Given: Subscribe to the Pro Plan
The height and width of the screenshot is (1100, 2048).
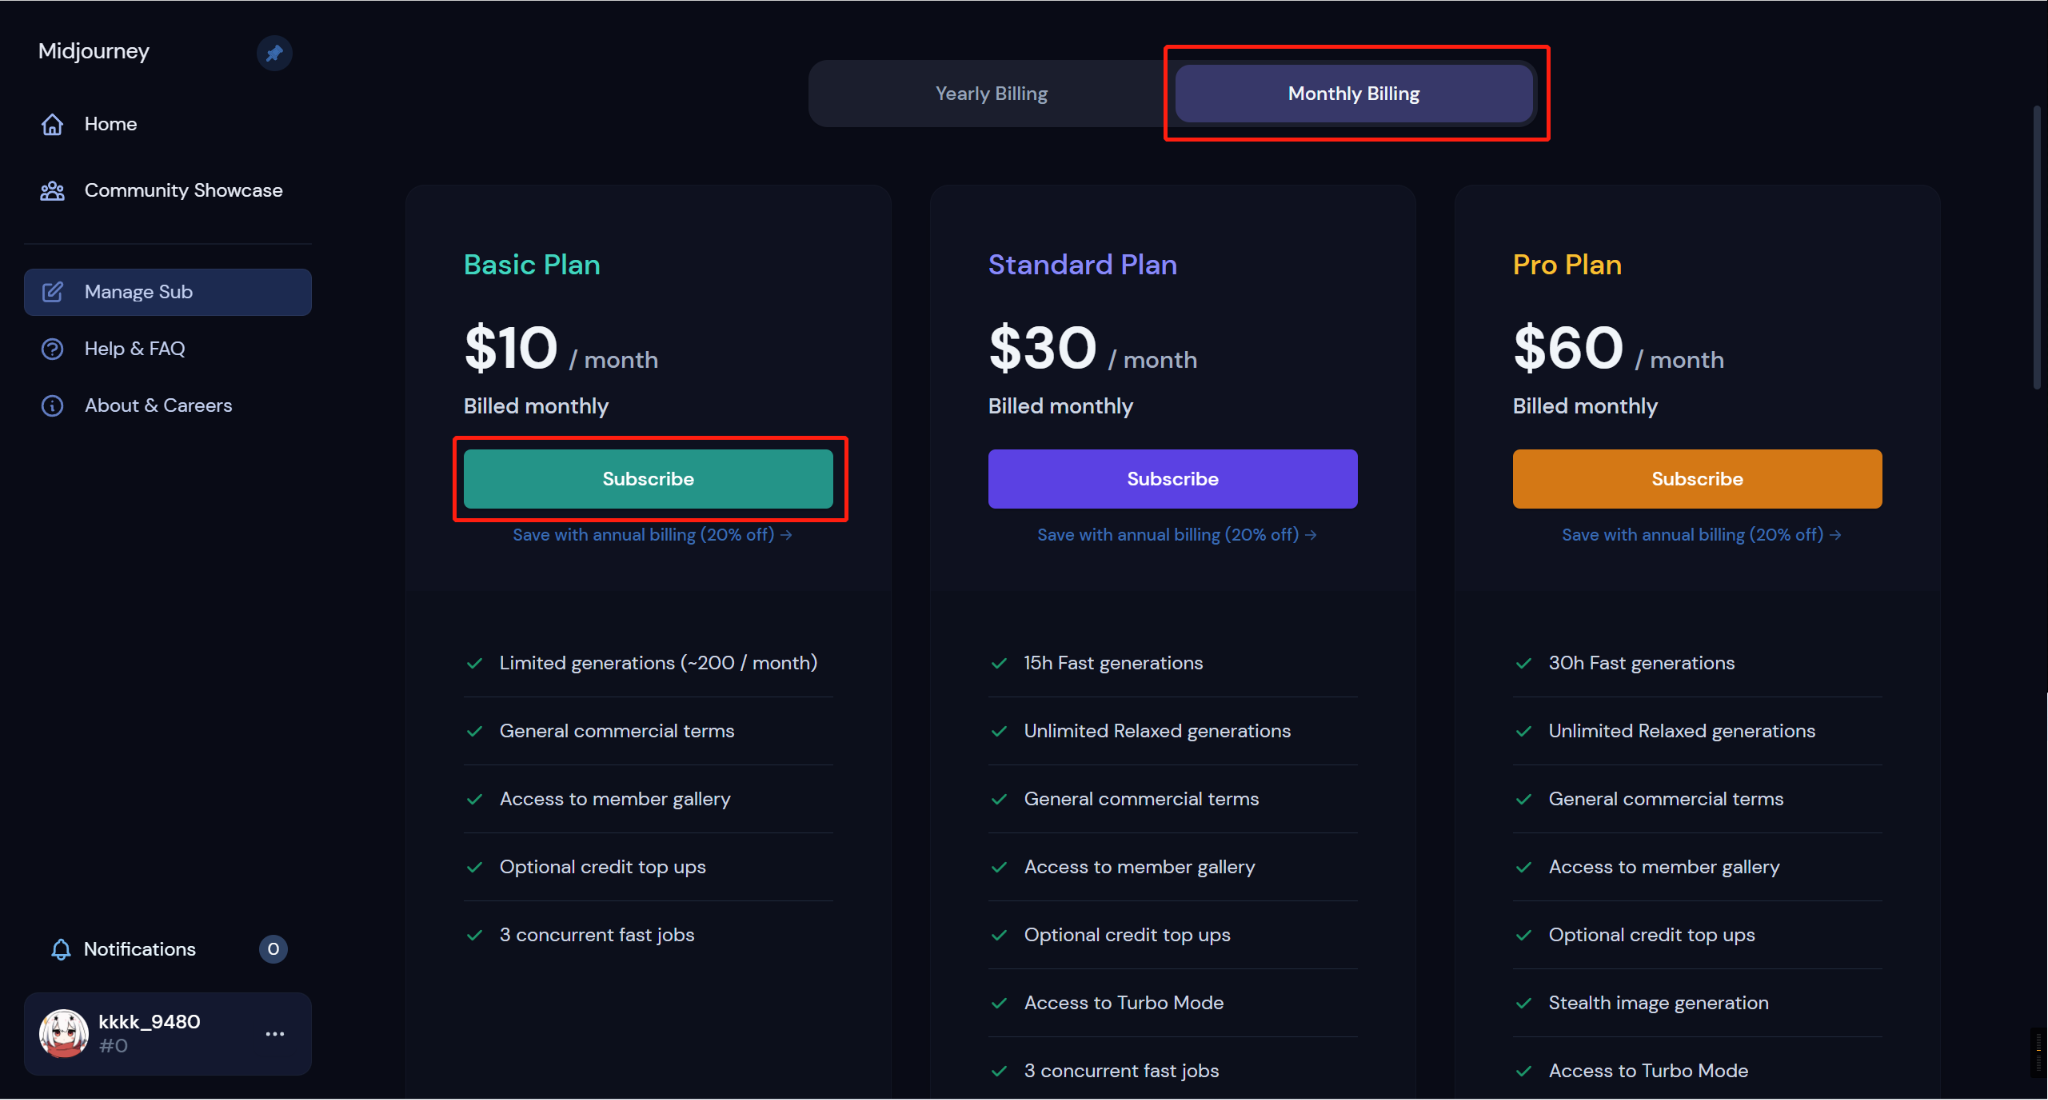Looking at the screenshot, I should pyautogui.click(x=1697, y=479).
